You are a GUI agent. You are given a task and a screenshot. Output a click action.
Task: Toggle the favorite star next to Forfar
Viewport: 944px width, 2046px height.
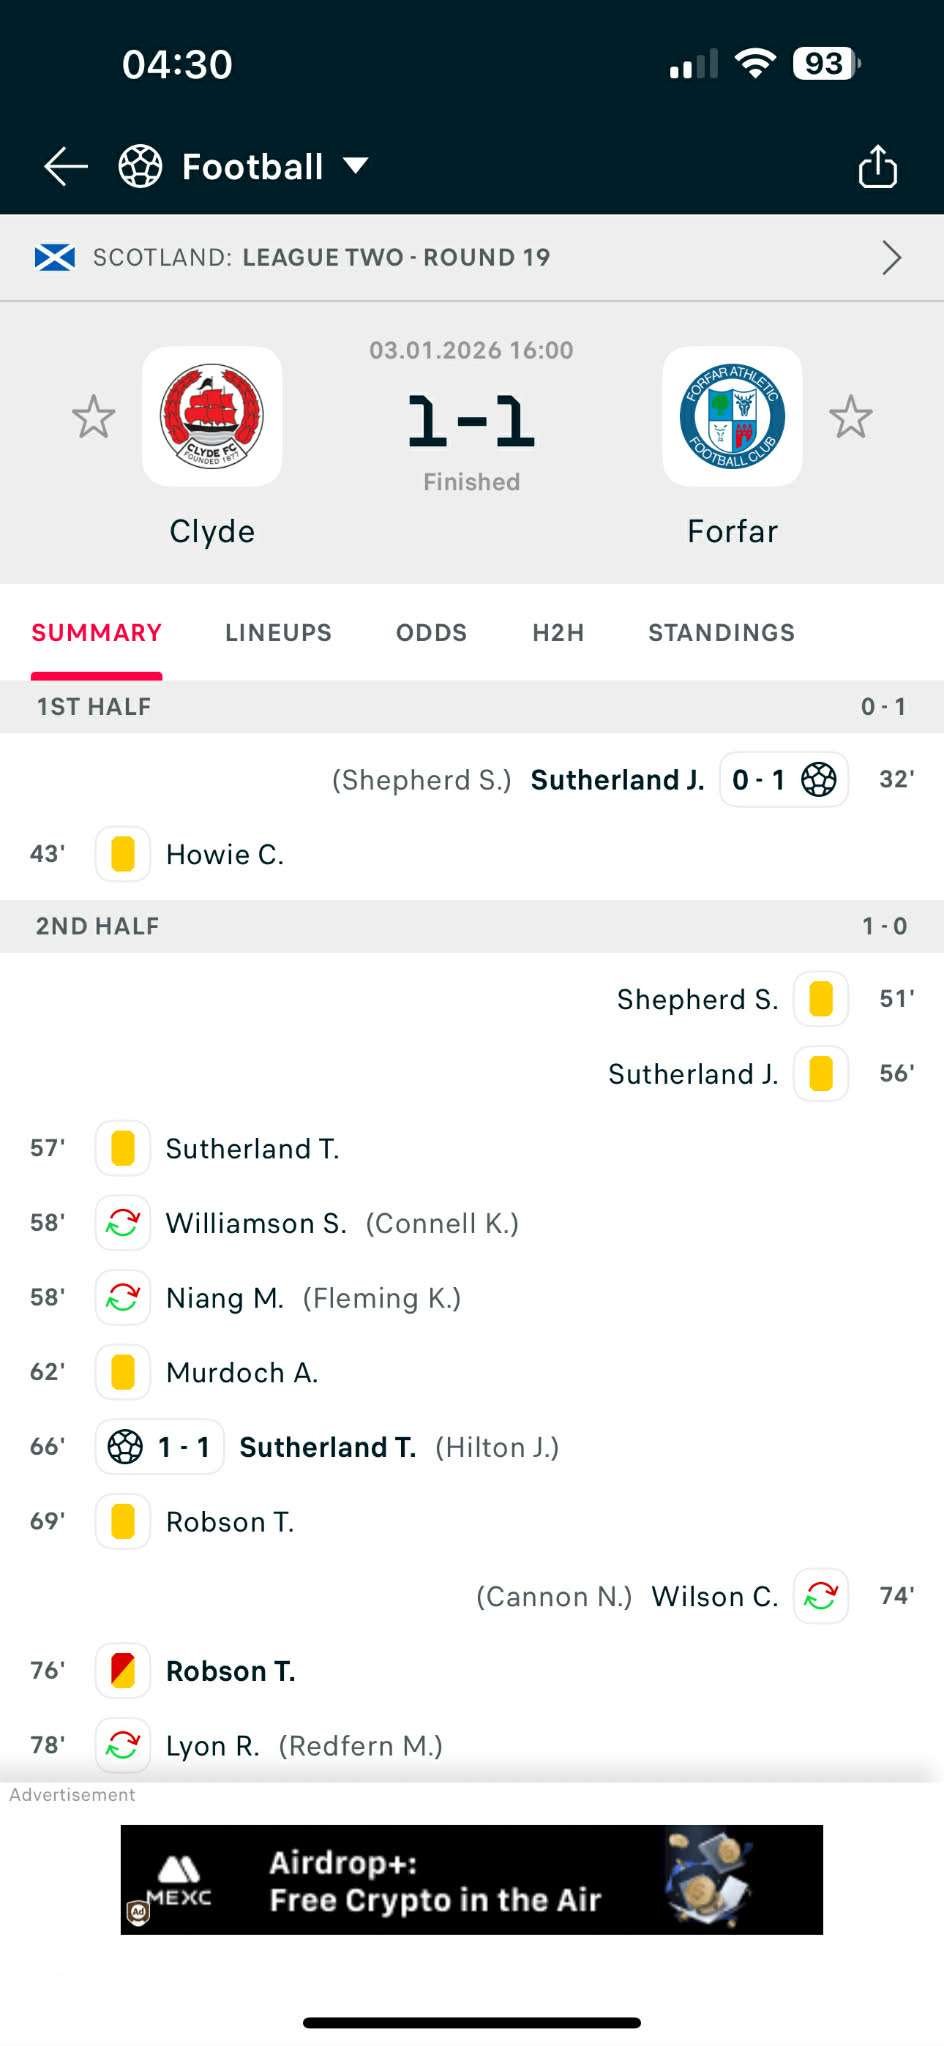851,417
